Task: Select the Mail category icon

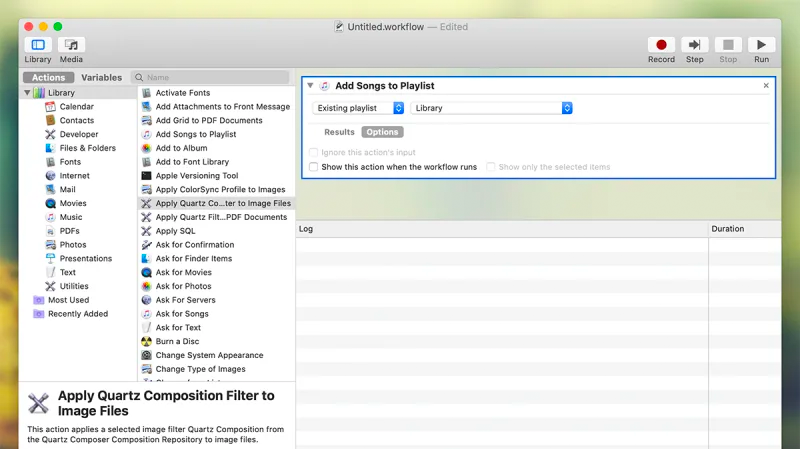Action: click(50, 189)
